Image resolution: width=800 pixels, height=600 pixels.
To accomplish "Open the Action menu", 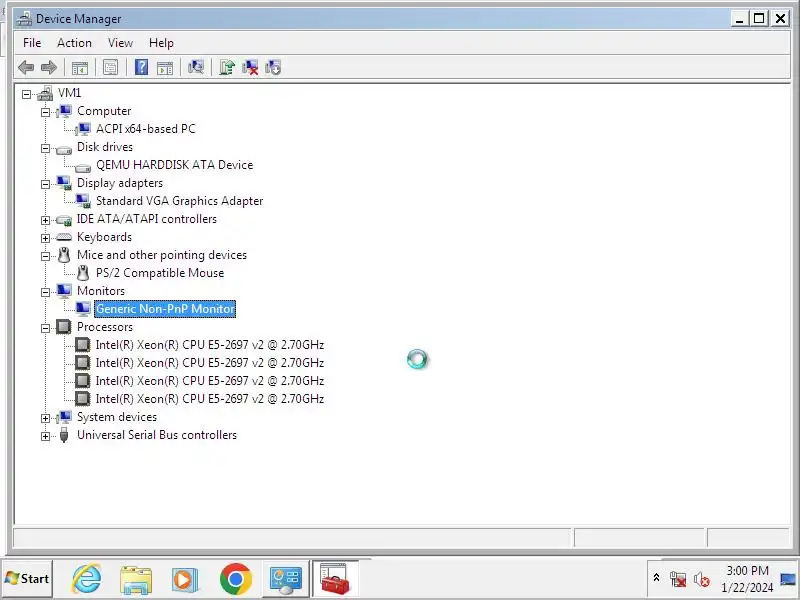I will (74, 43).
